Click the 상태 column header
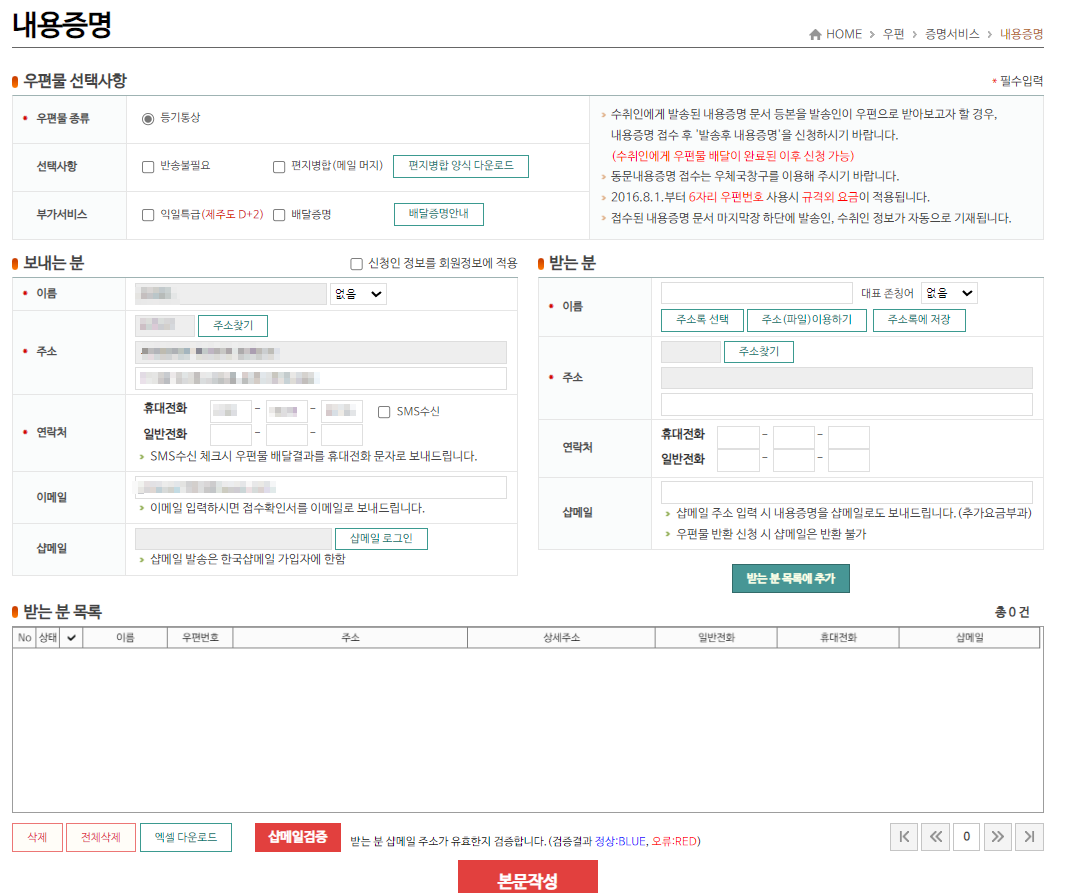Viewport: 1077px width, 893px height. click(47, 637)
